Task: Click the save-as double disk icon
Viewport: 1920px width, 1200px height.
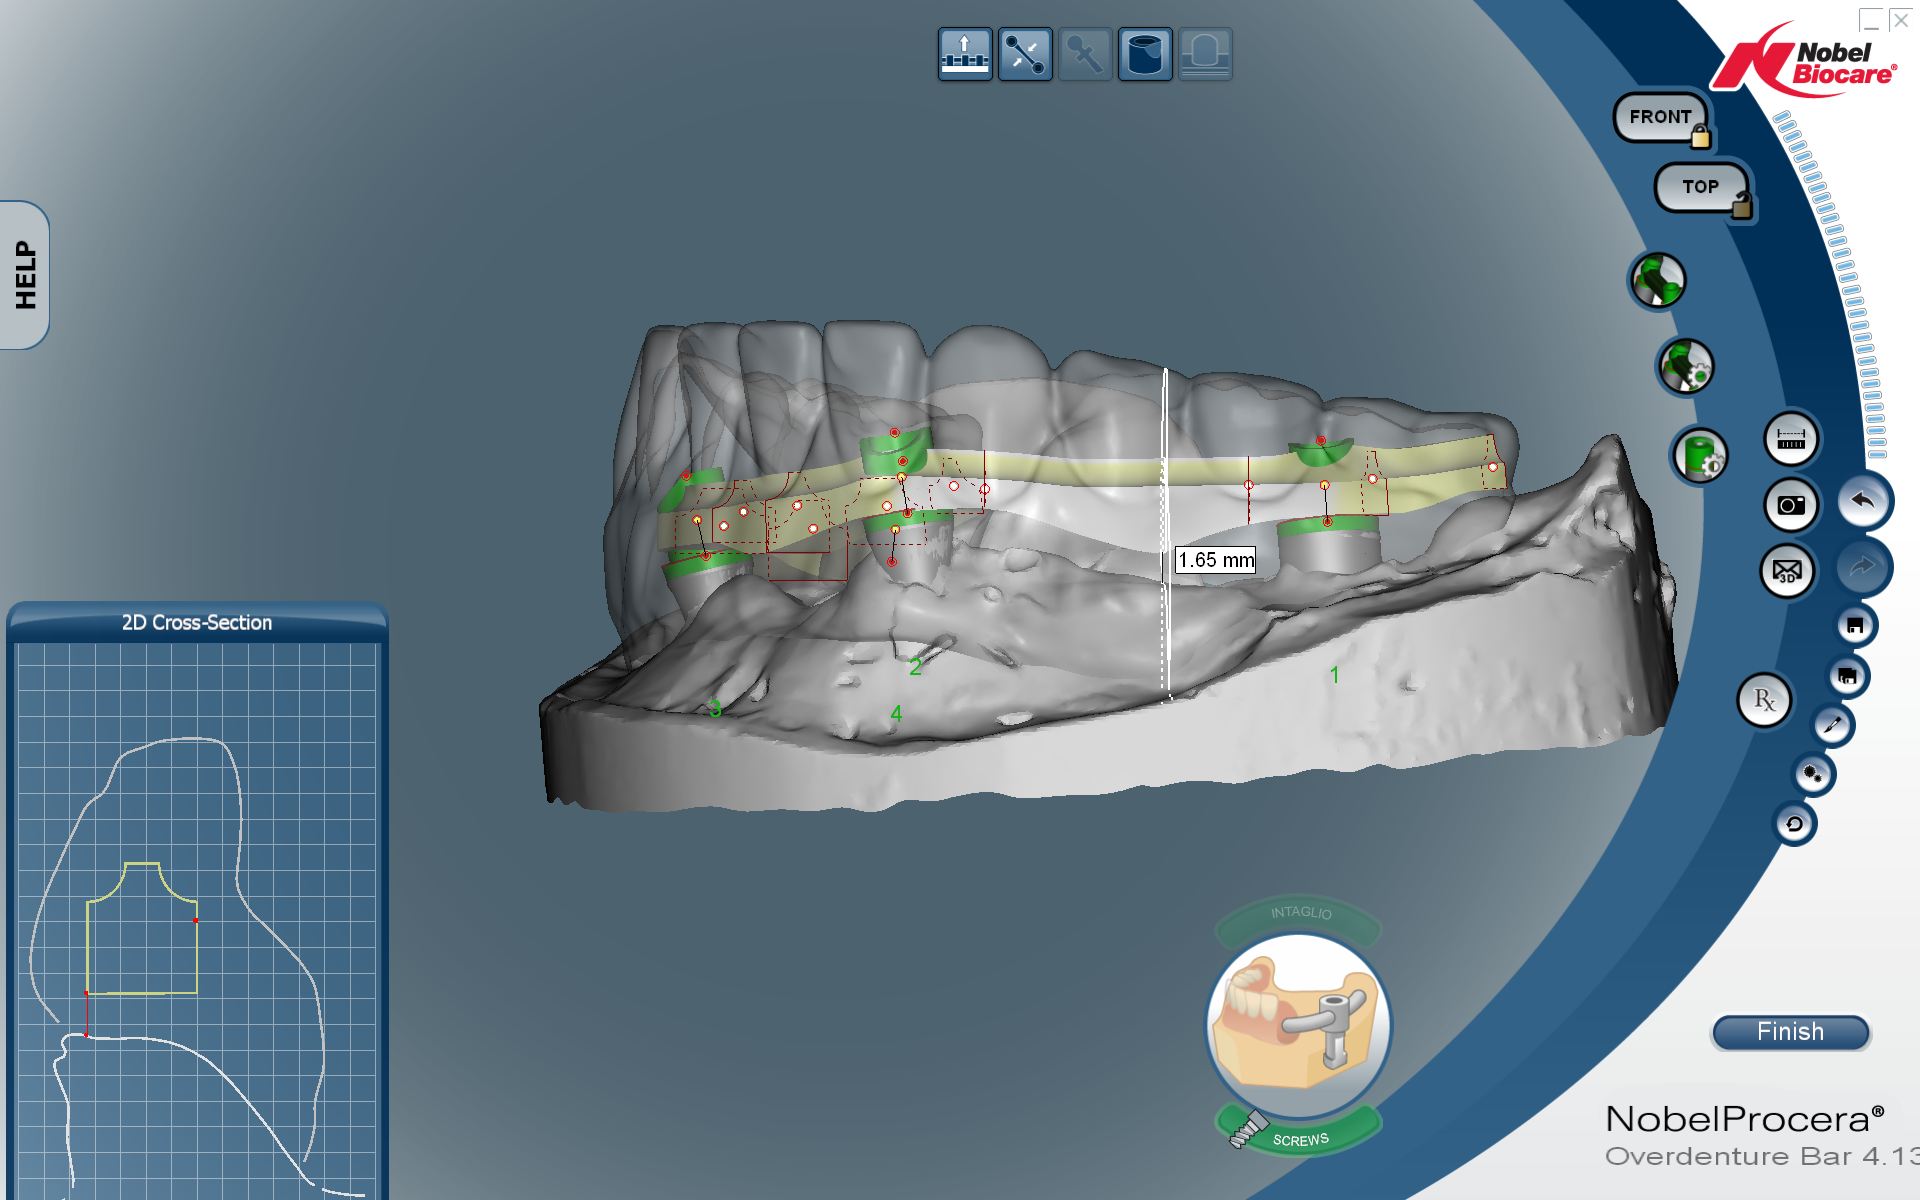Action: coord(1847,677)
